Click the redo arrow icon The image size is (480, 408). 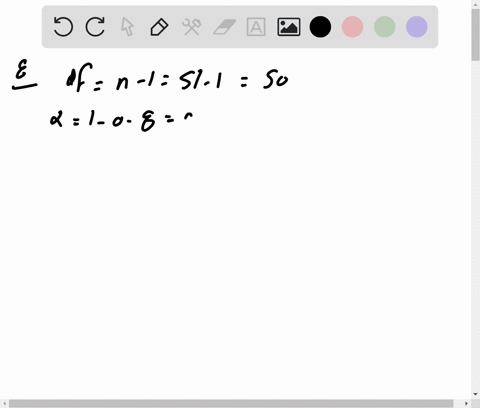95,27
